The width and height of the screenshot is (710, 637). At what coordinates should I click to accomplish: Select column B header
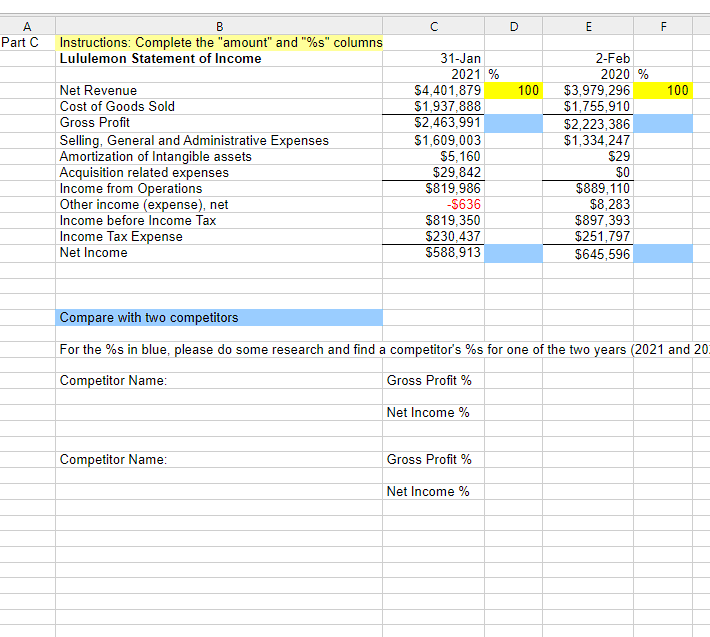pyautogui.click(x=219, y=26)
